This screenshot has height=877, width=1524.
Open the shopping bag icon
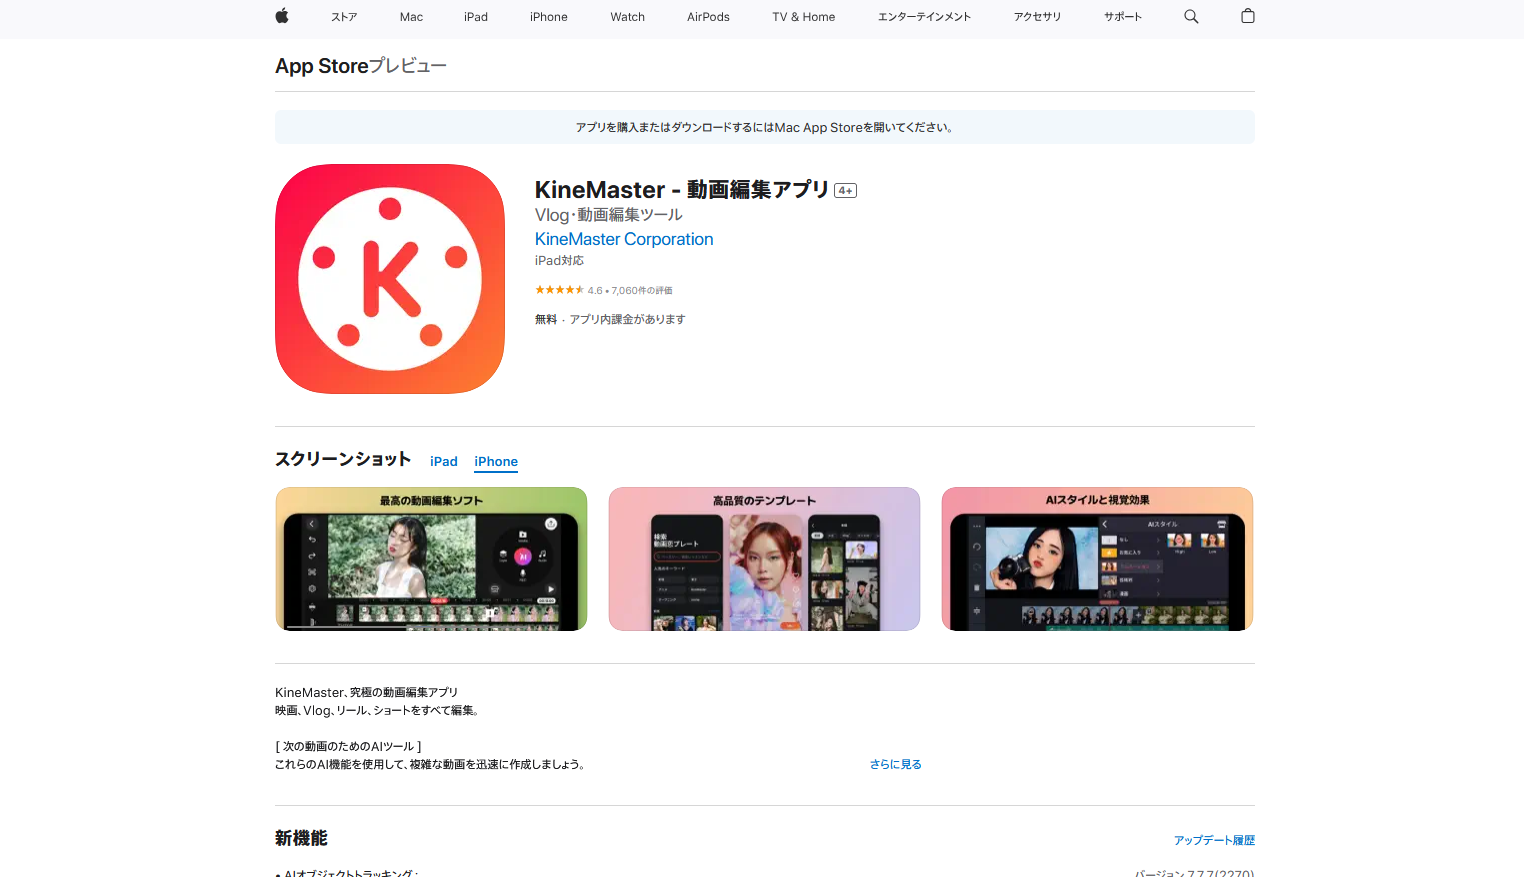[1247, 16]
